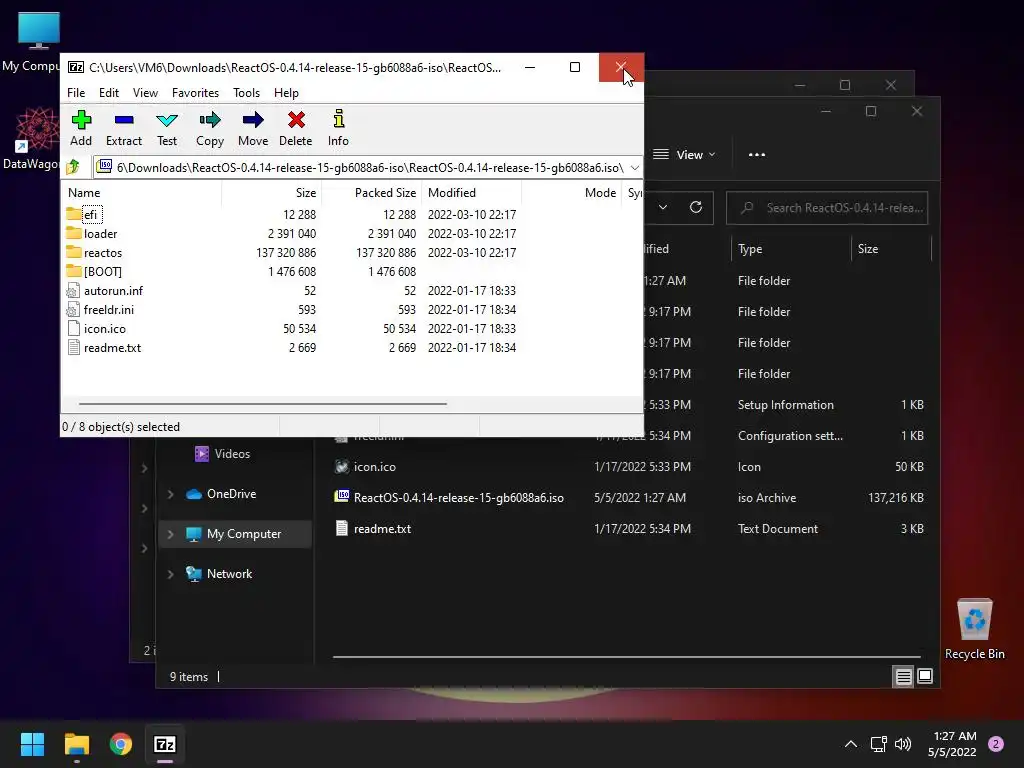Click the red Delete toolbar icon

click(x=296, y=128)
